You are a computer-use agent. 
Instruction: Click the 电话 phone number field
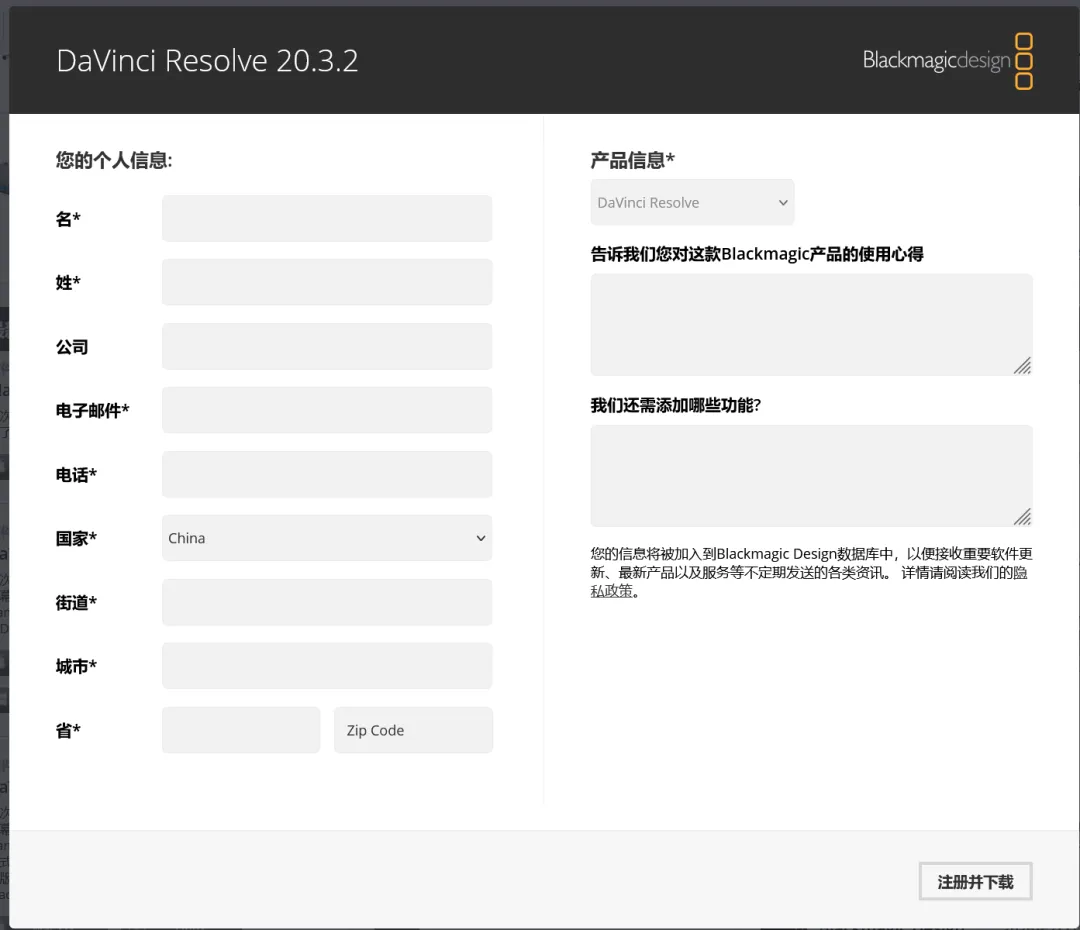[327, 474]
